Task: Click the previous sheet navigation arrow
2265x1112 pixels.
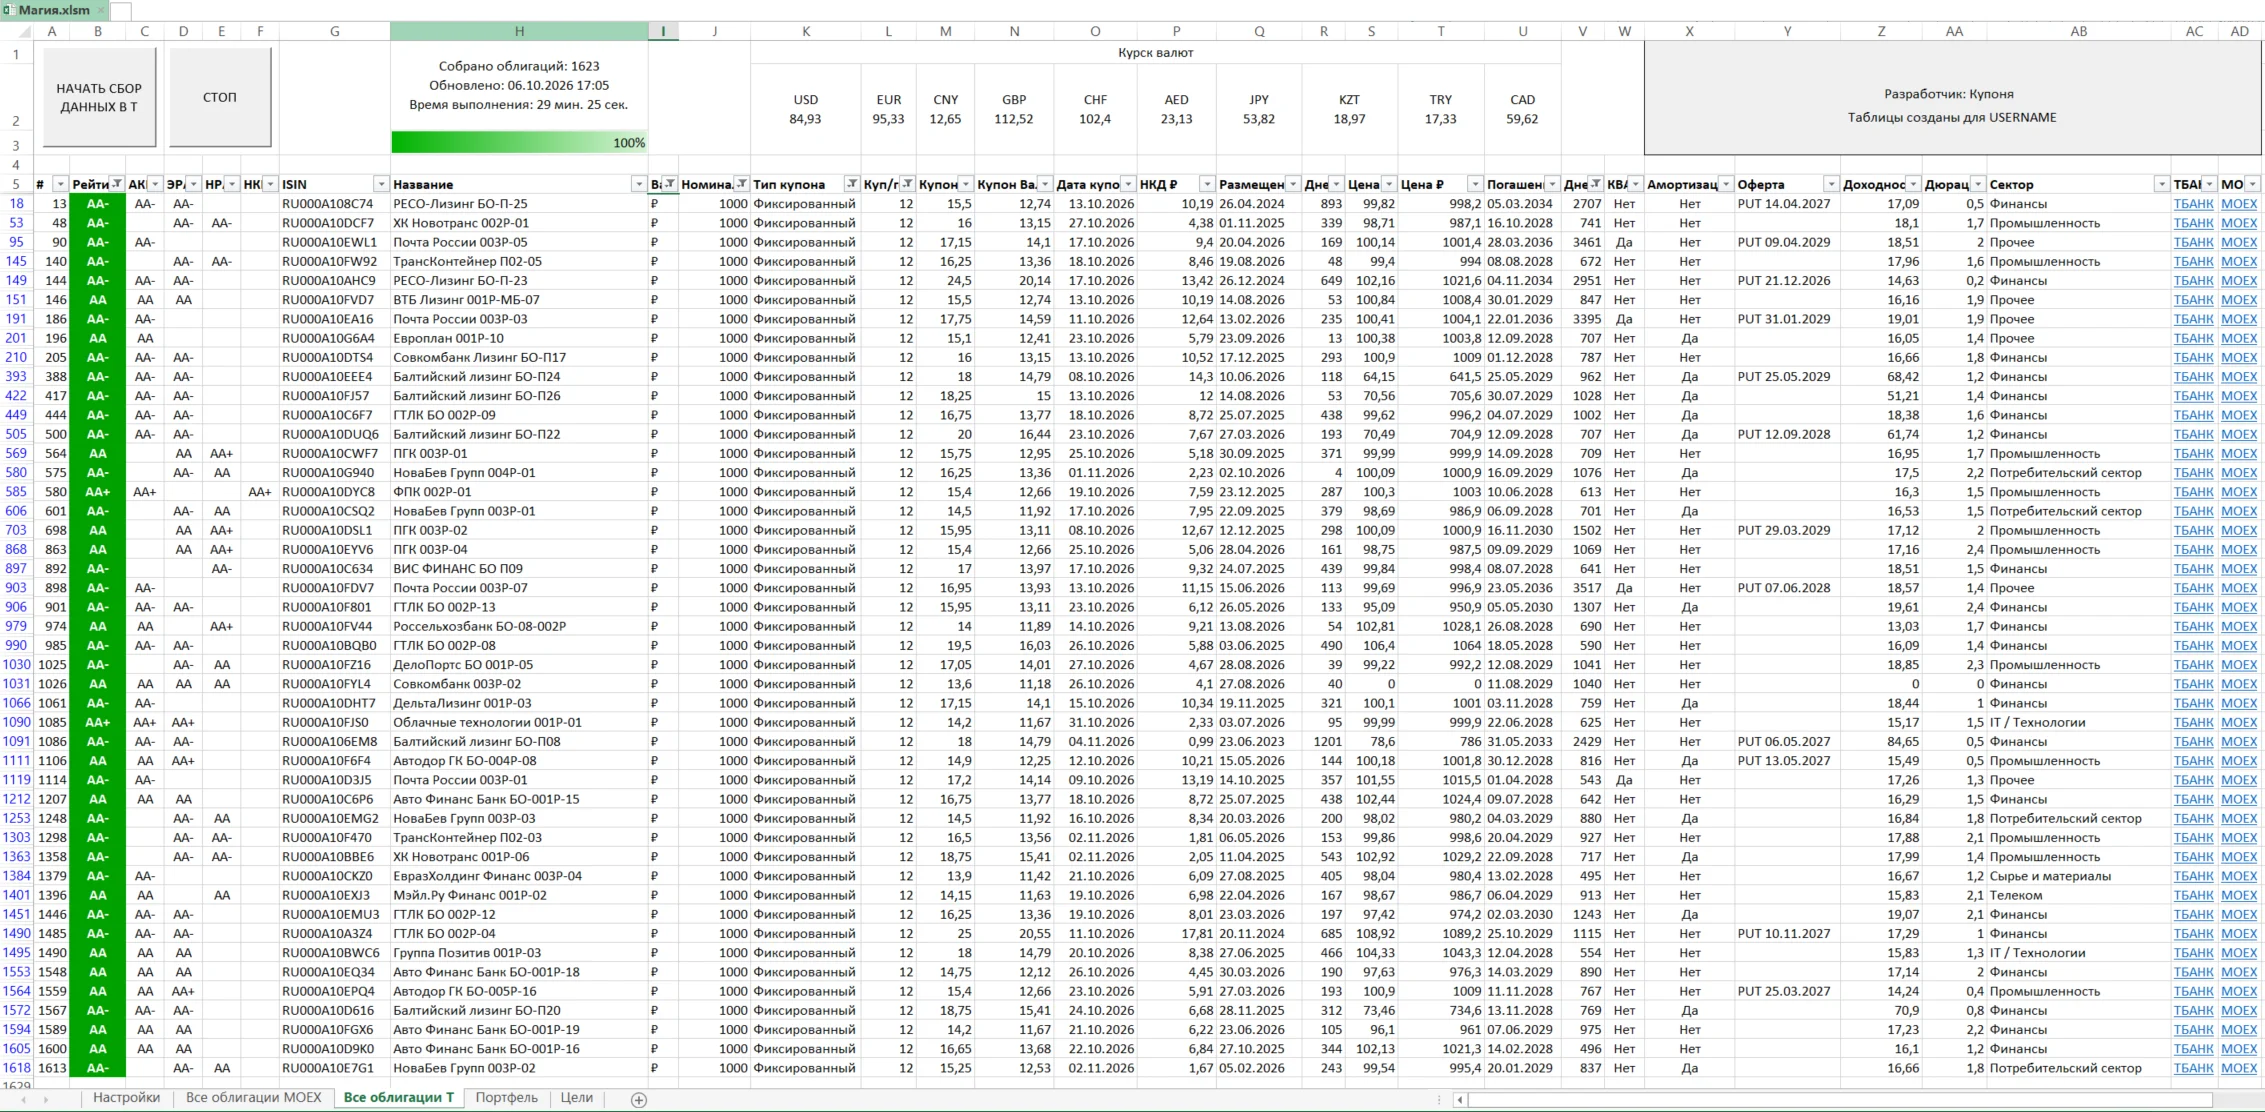Action: point(23,1099)
